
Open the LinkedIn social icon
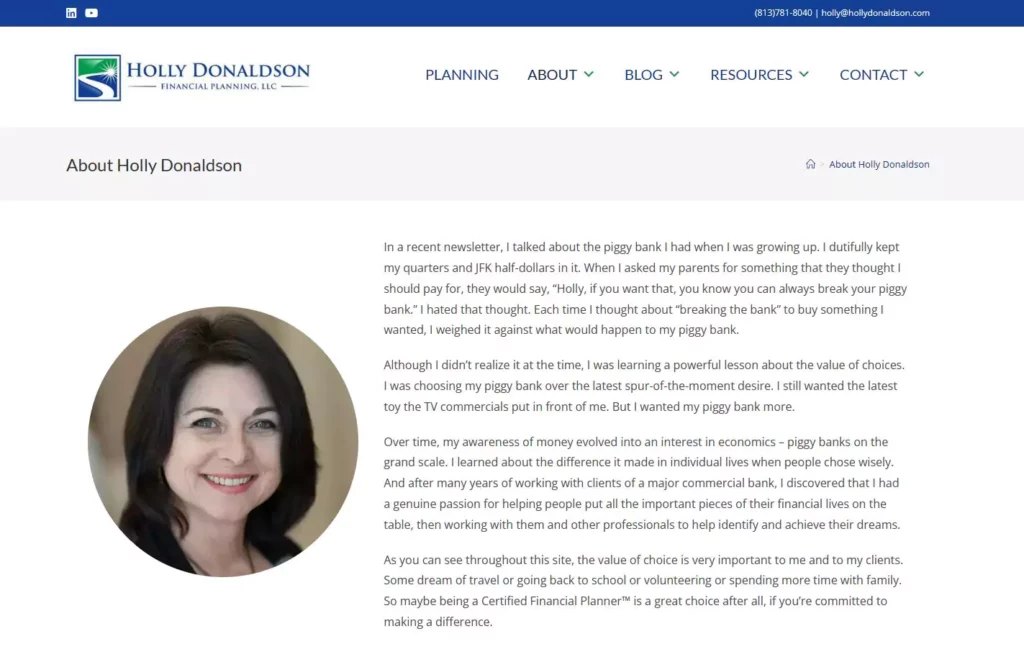point(71,13)
